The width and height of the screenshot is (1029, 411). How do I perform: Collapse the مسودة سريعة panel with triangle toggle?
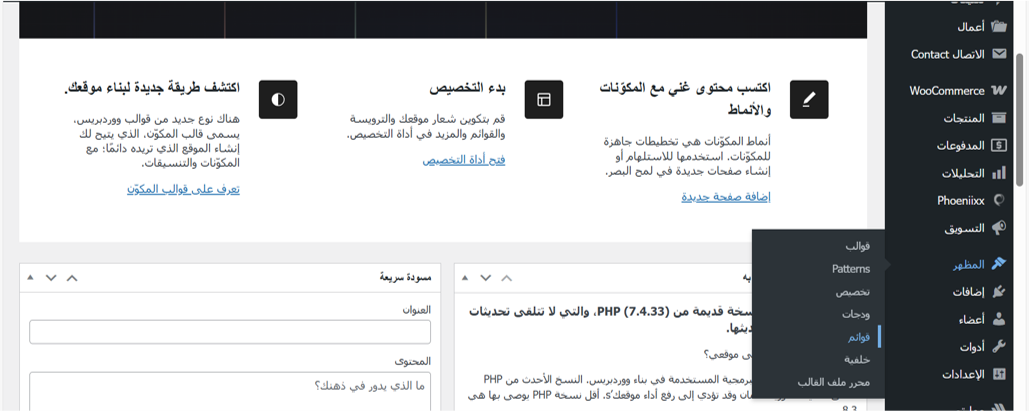(x=29, y=277)
